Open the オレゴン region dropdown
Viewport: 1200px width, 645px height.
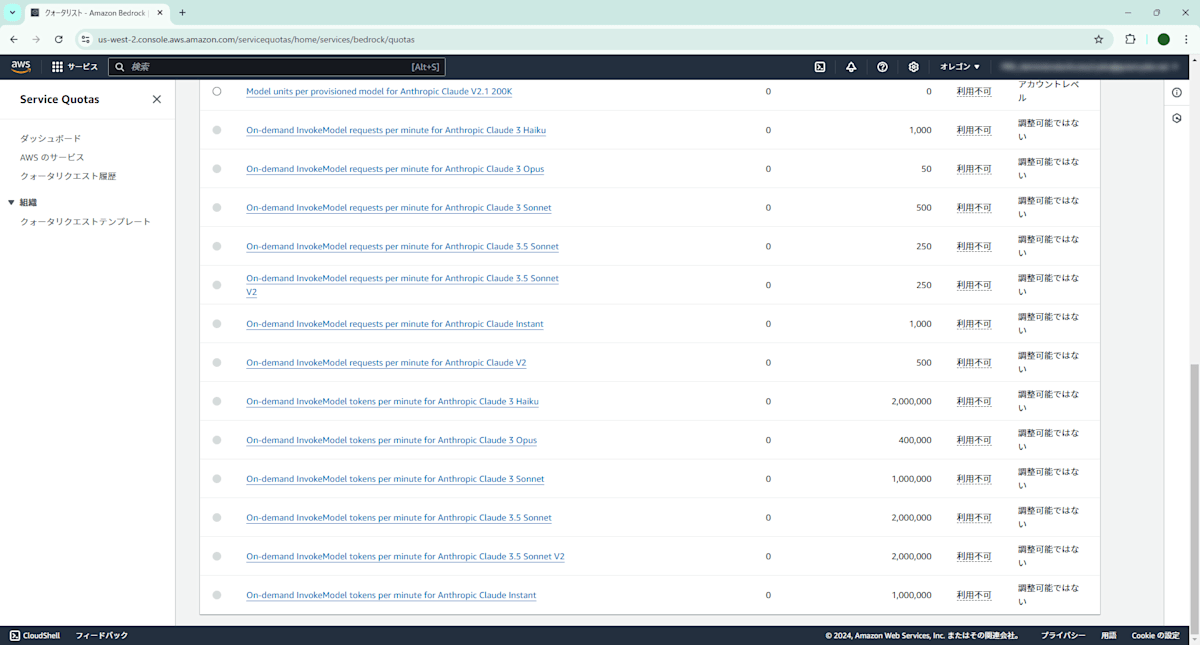click(x=960, y=67)
